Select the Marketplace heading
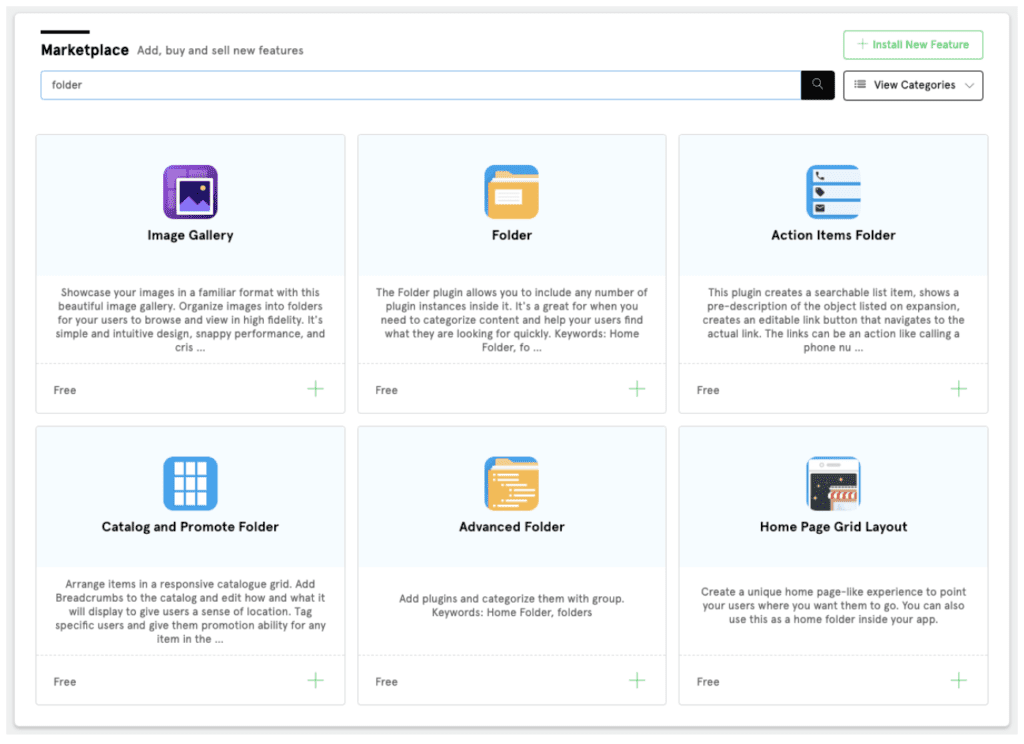The image size is (1024, 744). tap(83, 50)
